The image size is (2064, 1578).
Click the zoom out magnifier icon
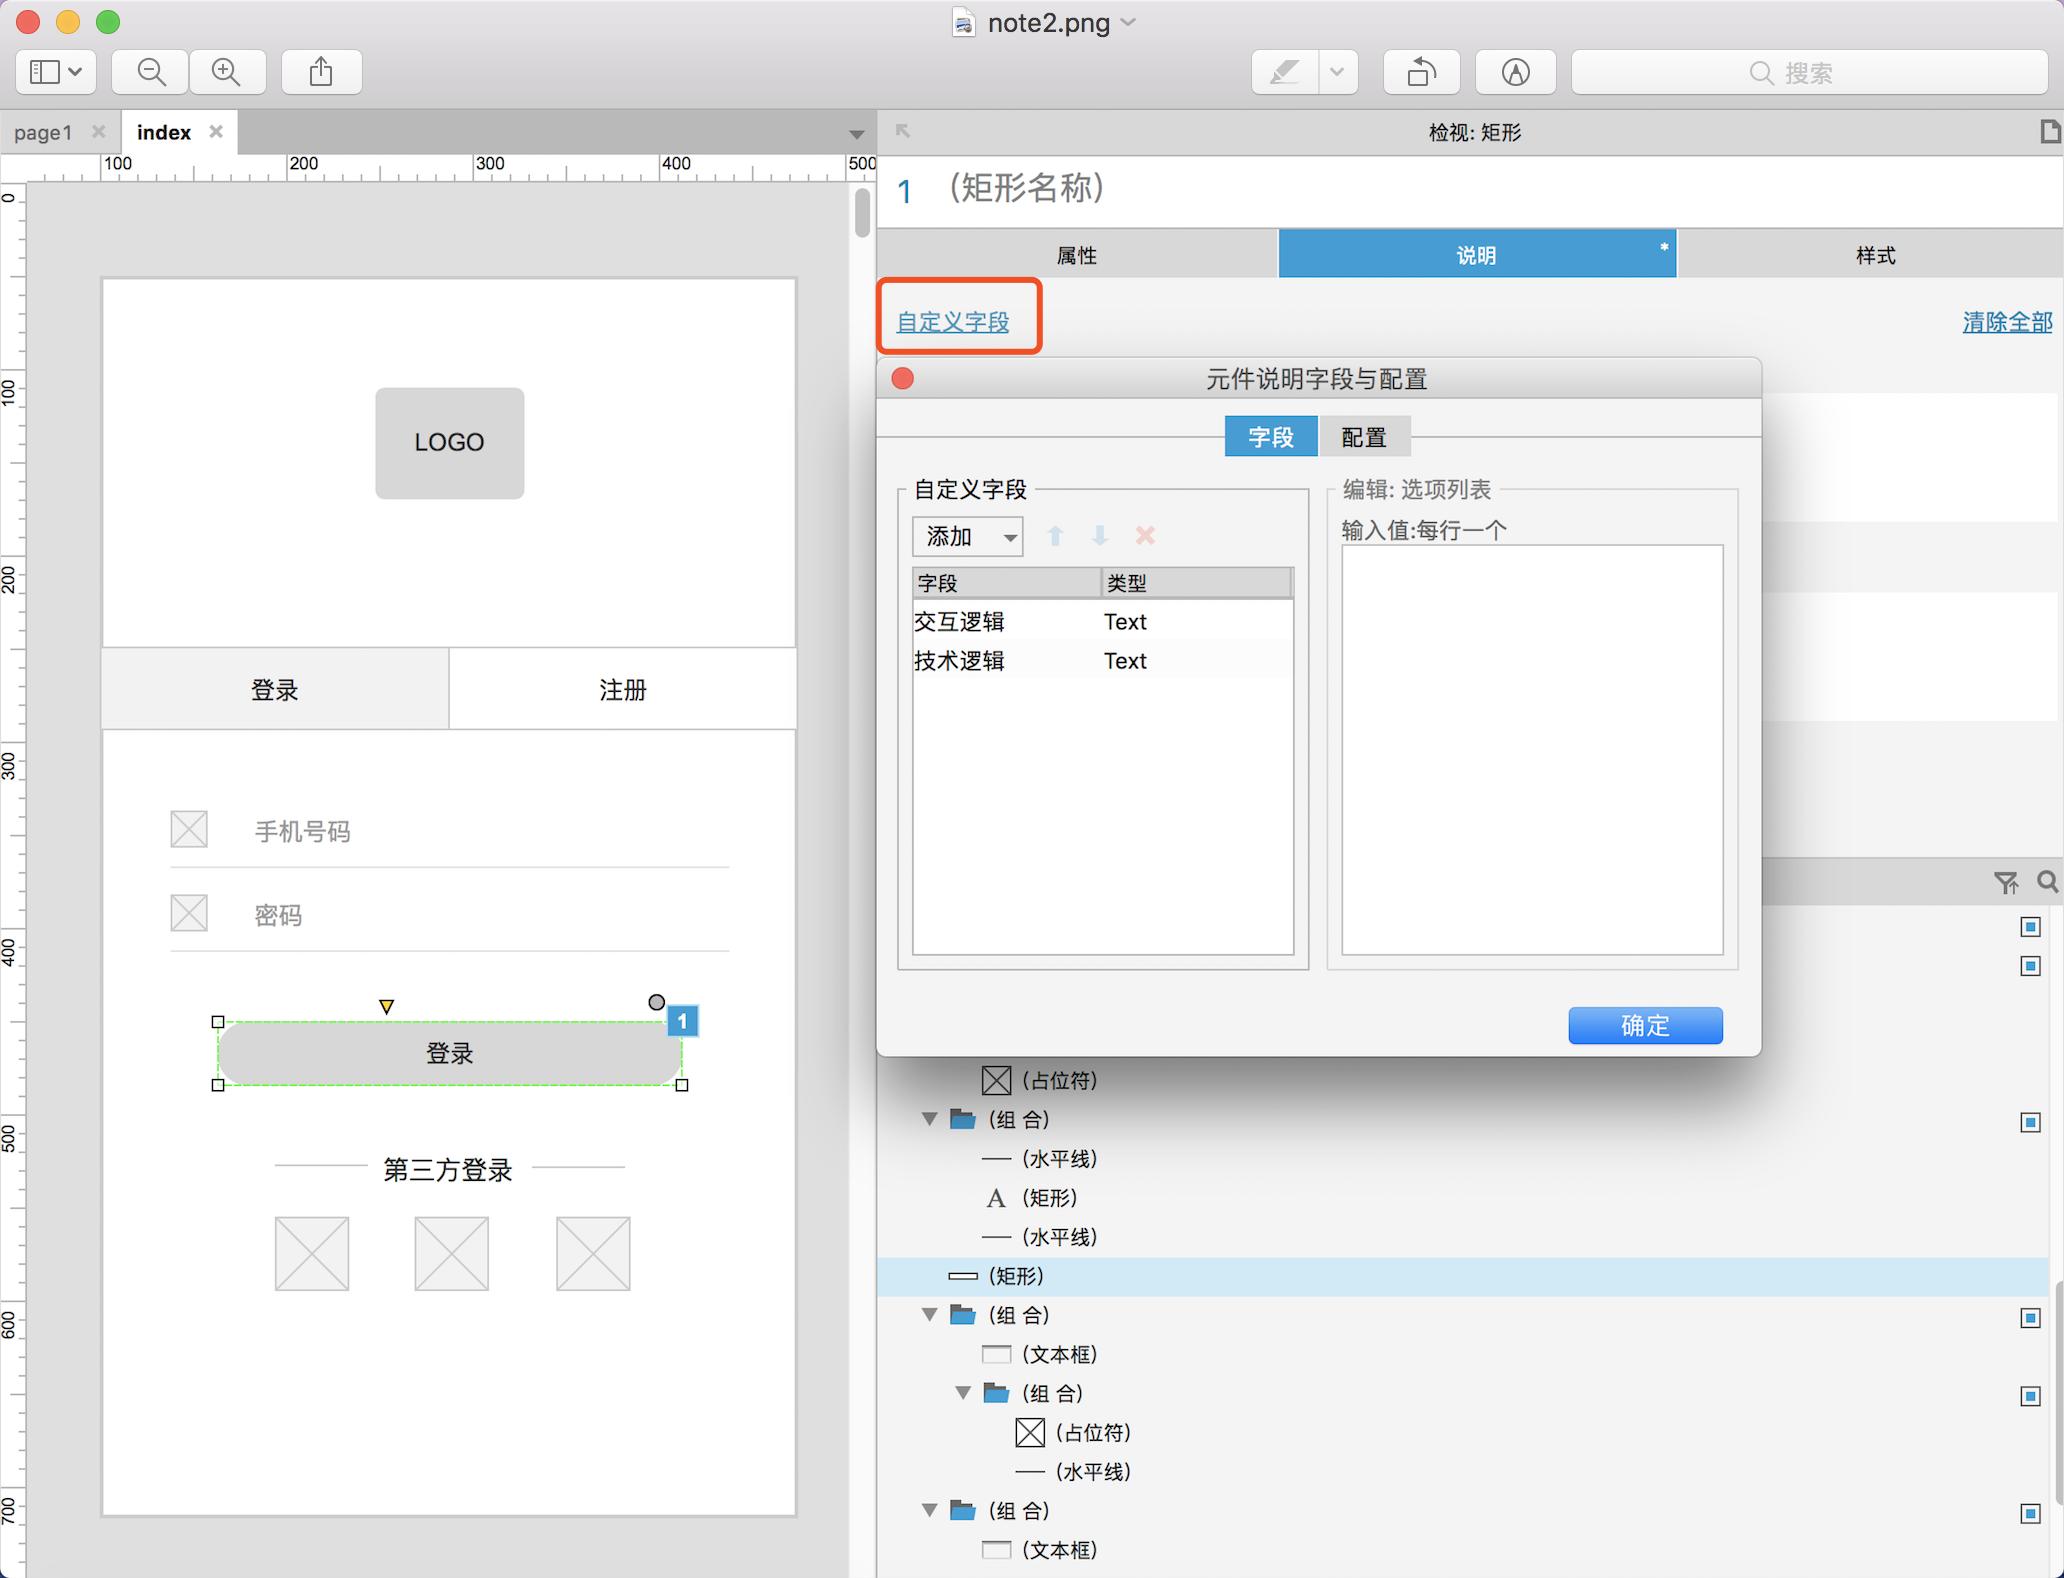pyautogui.click(x=151, y=72)
